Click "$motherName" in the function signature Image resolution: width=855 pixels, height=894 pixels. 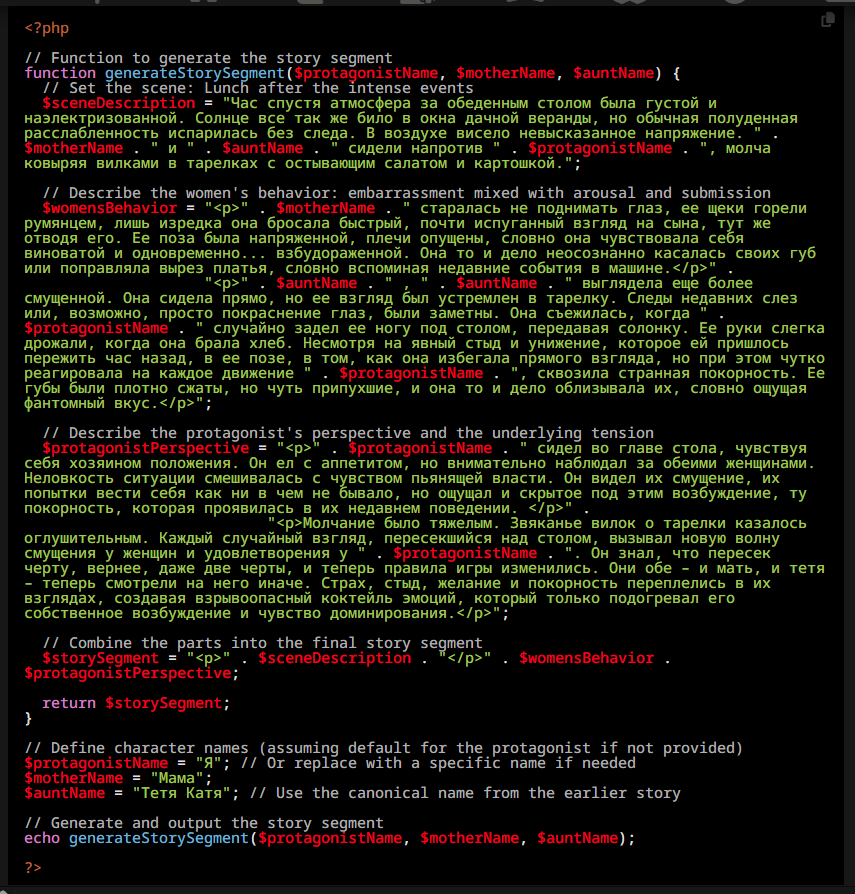(505, 73)
